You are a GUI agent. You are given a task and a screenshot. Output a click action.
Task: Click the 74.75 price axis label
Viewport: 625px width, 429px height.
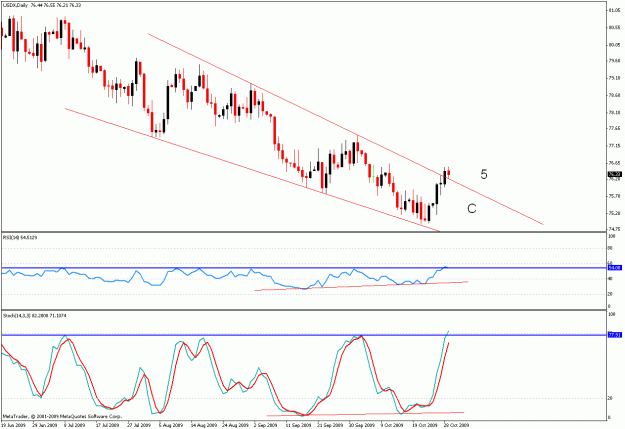click(614, 229)
